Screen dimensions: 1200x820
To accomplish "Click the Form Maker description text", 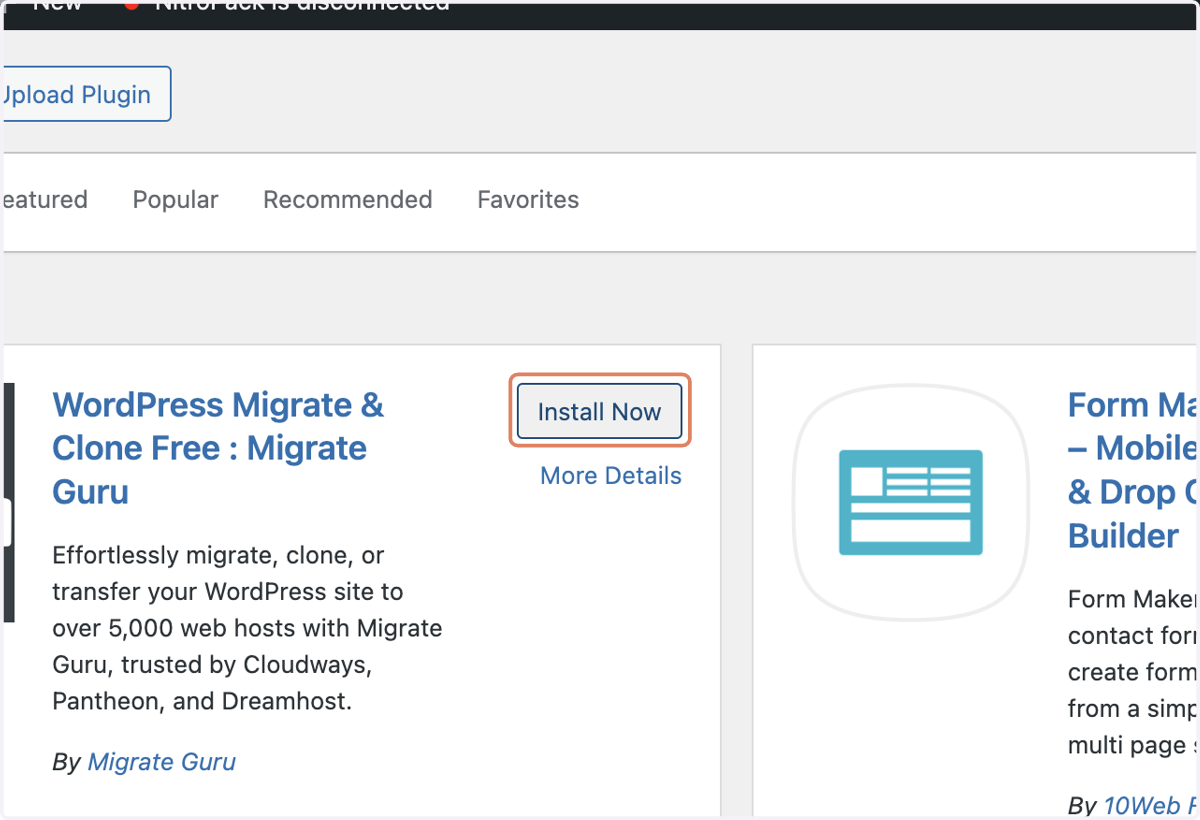I will tap(1133, 672).
